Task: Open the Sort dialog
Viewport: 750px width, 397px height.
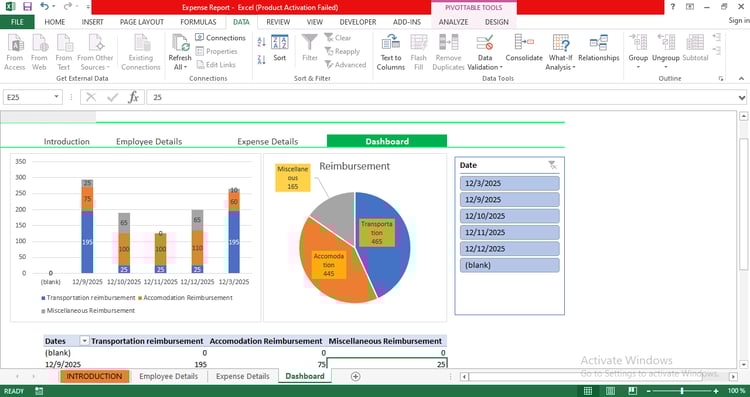Action: click(280, 48)
